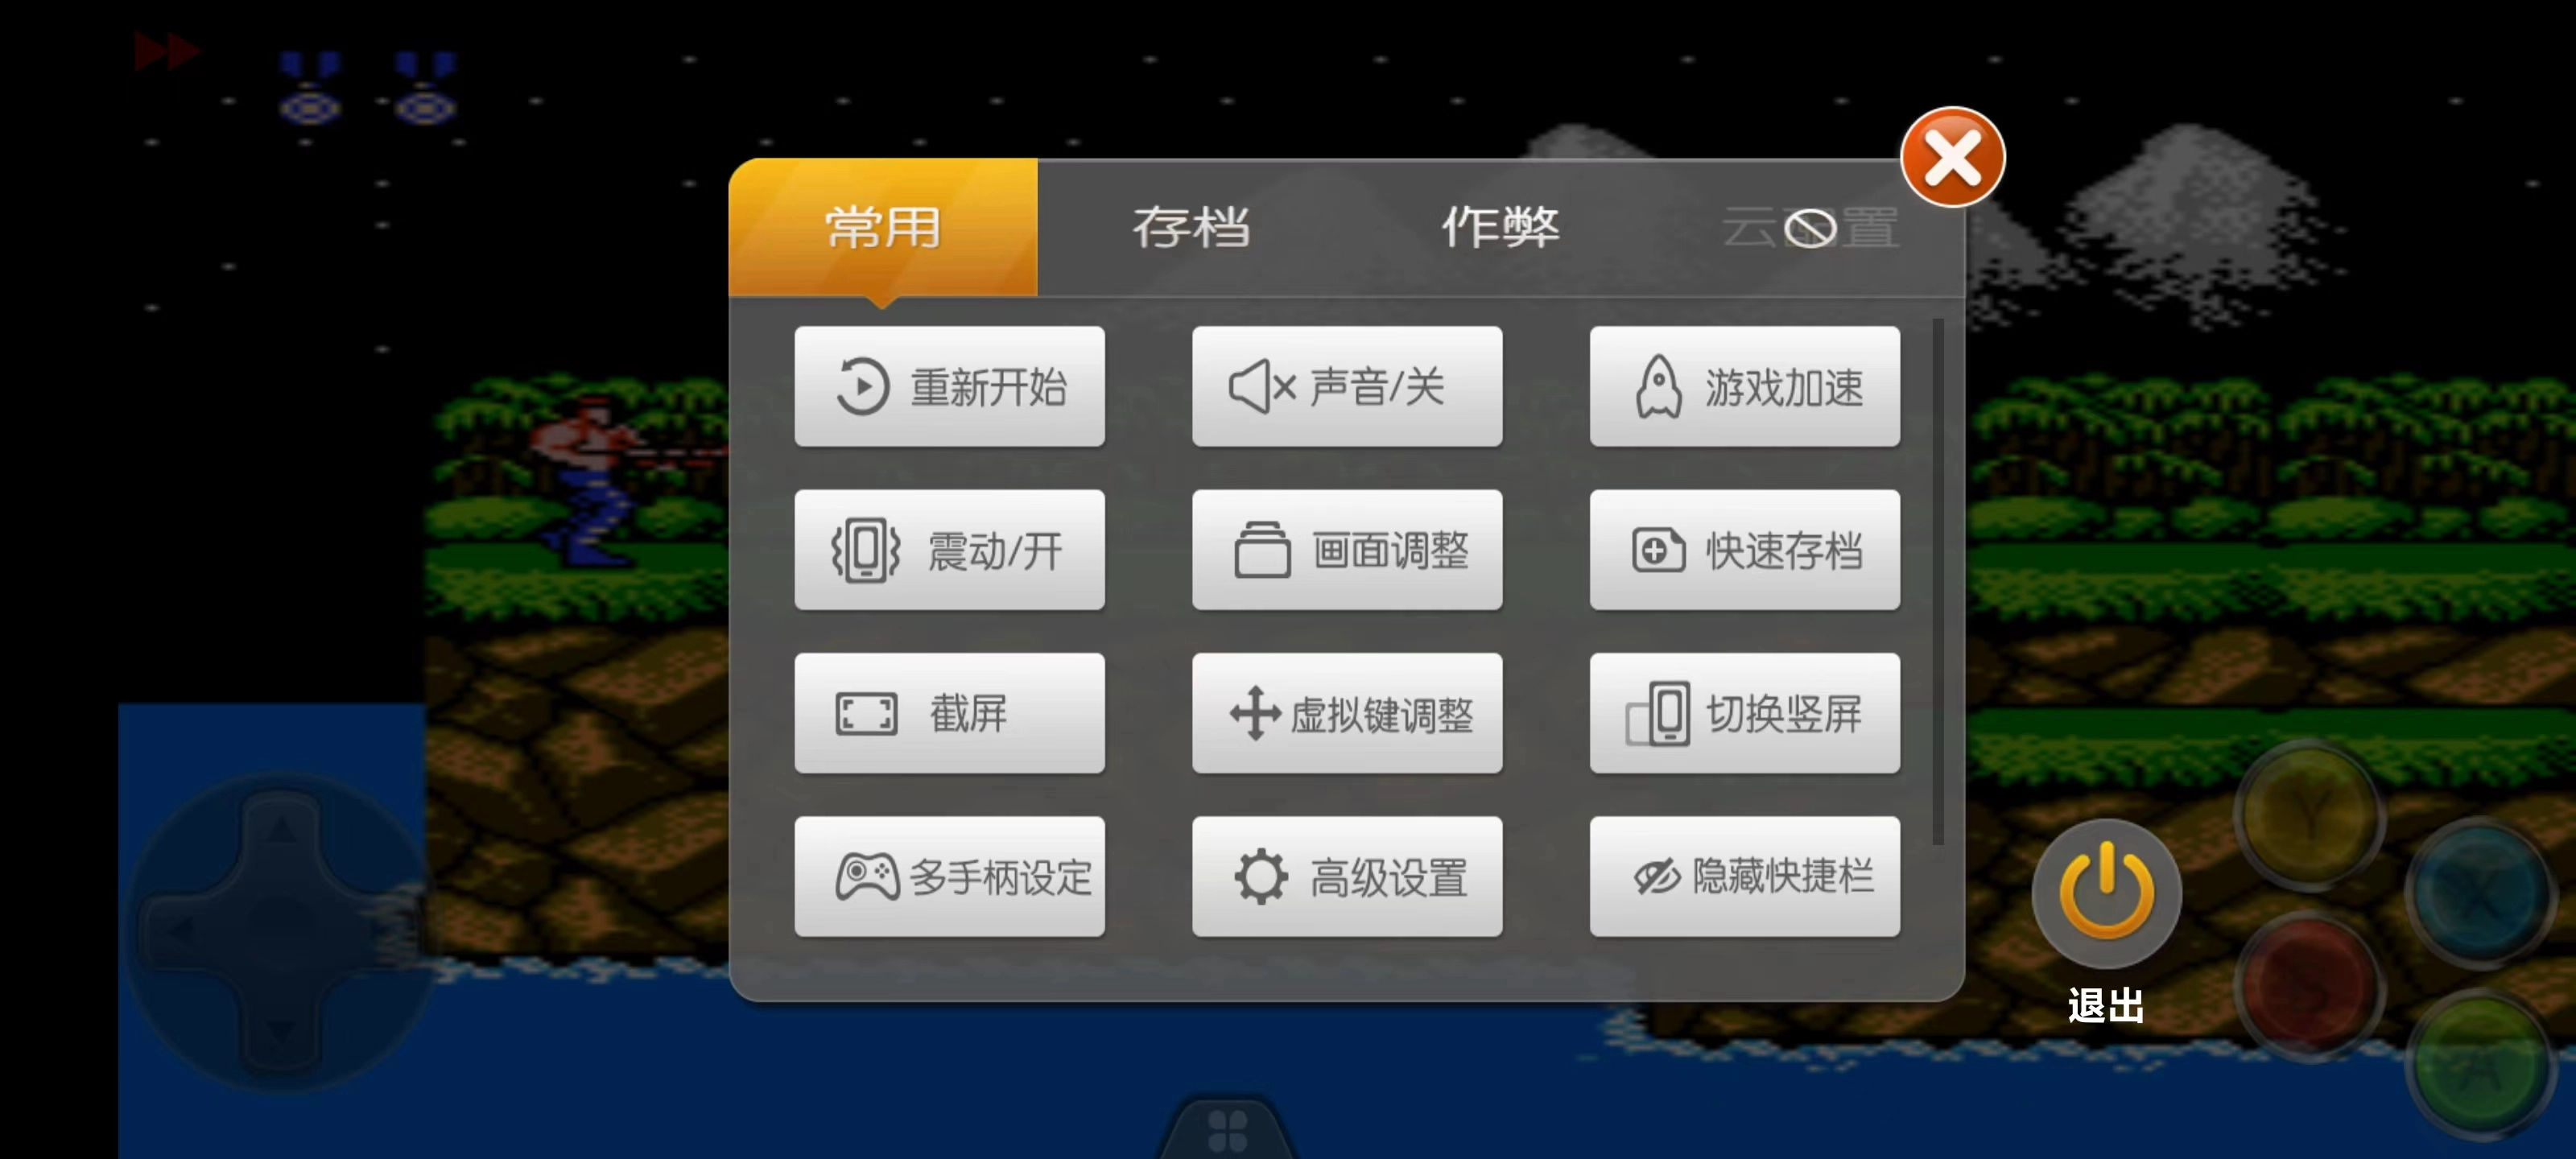Tap the bottom center menu handle
This screenshot has width=2576, height=1159.
pos(1227,1130)
